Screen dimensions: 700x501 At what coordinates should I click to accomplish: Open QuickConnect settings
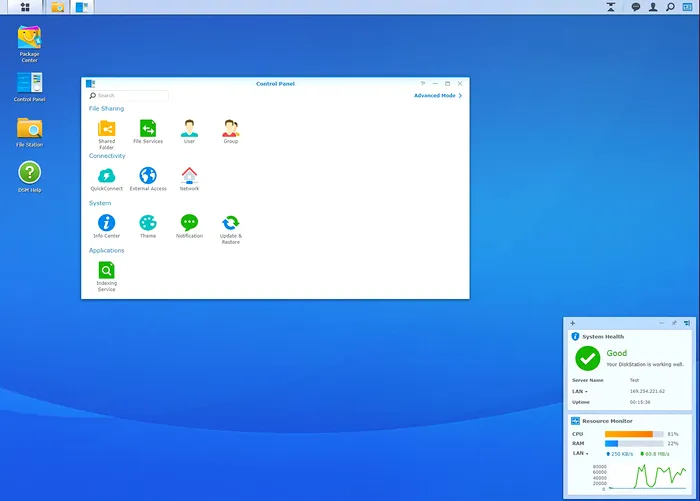[106, 179]
